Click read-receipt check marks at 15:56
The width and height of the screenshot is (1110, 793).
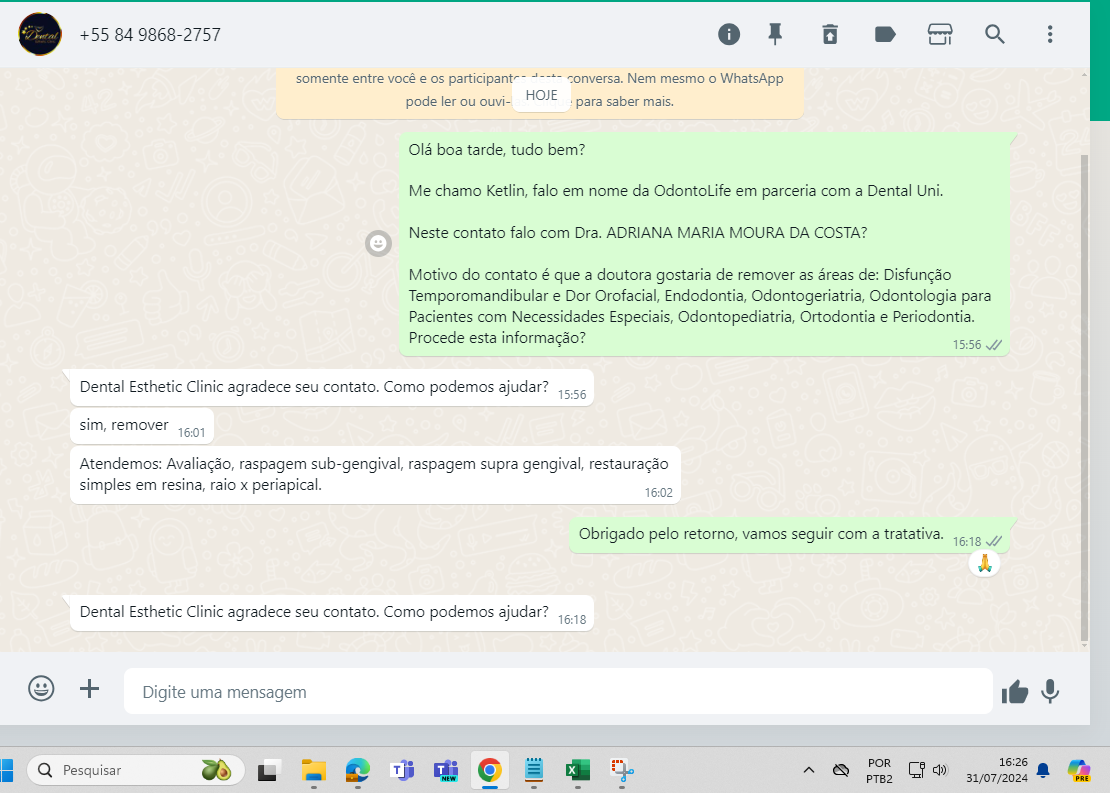[x=994, y=345]
